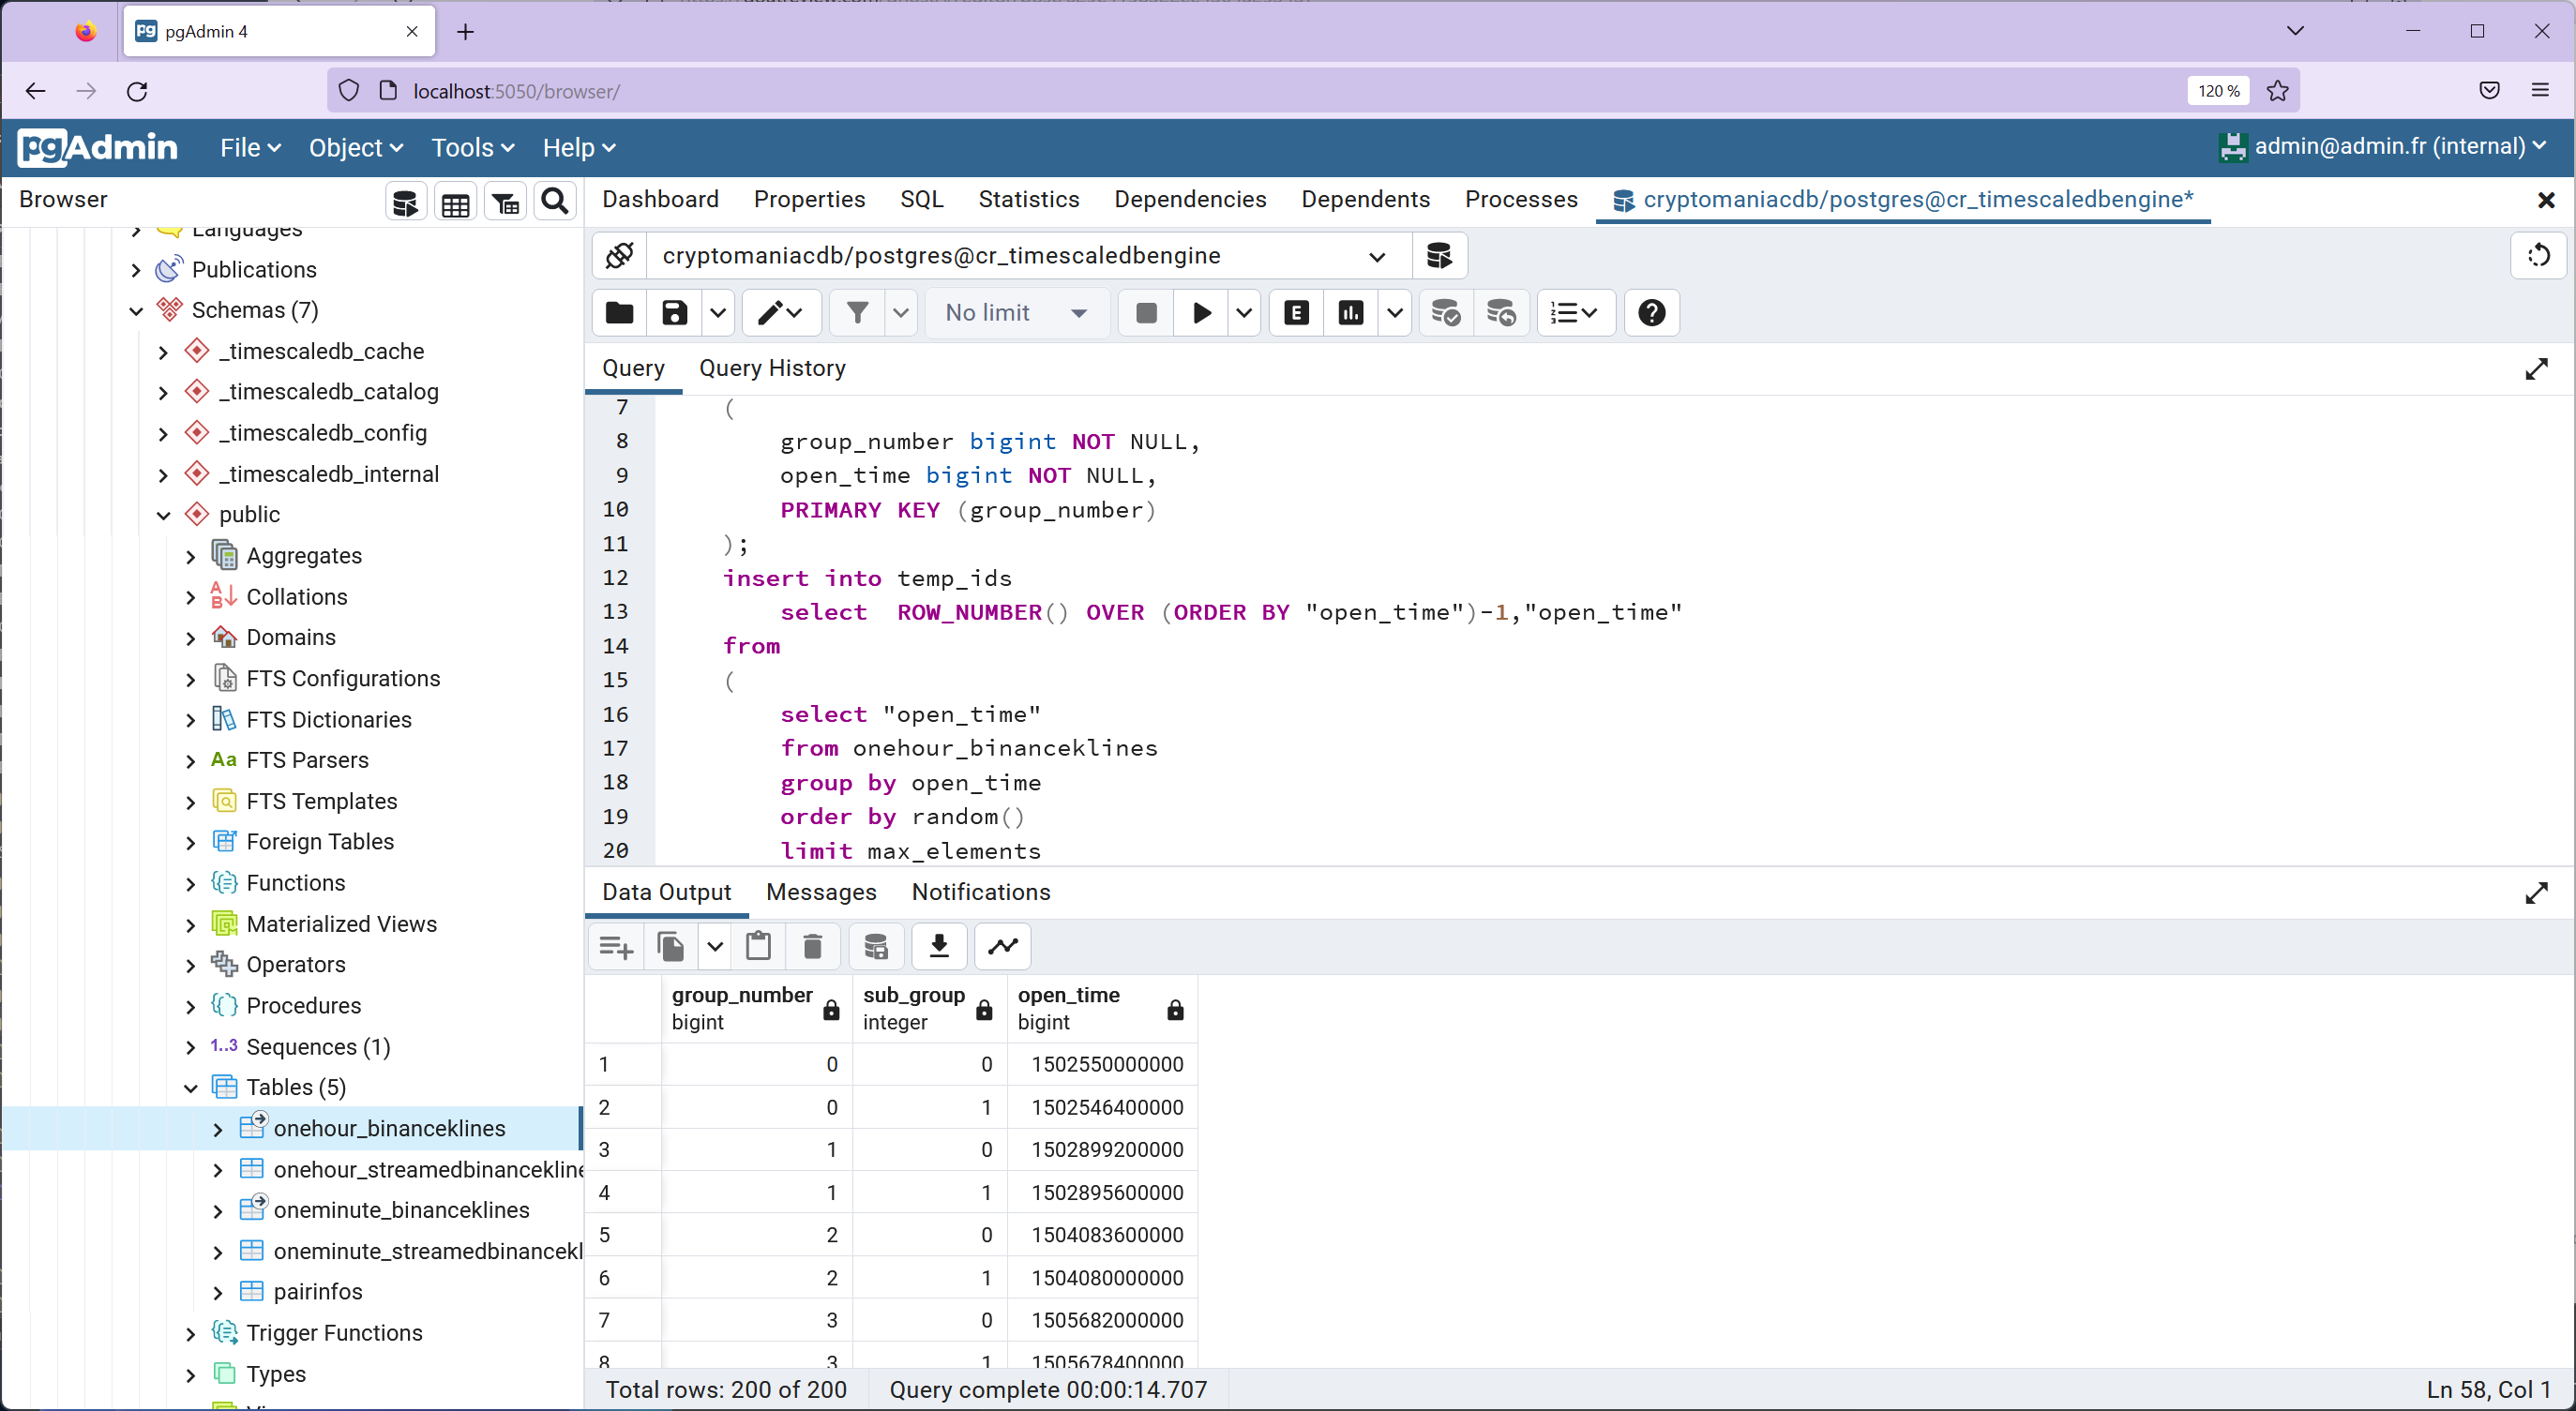The width and height of the screenshot is (2576, 1411).
Task: Switch to the Messages tab
Action: point(821,893)
